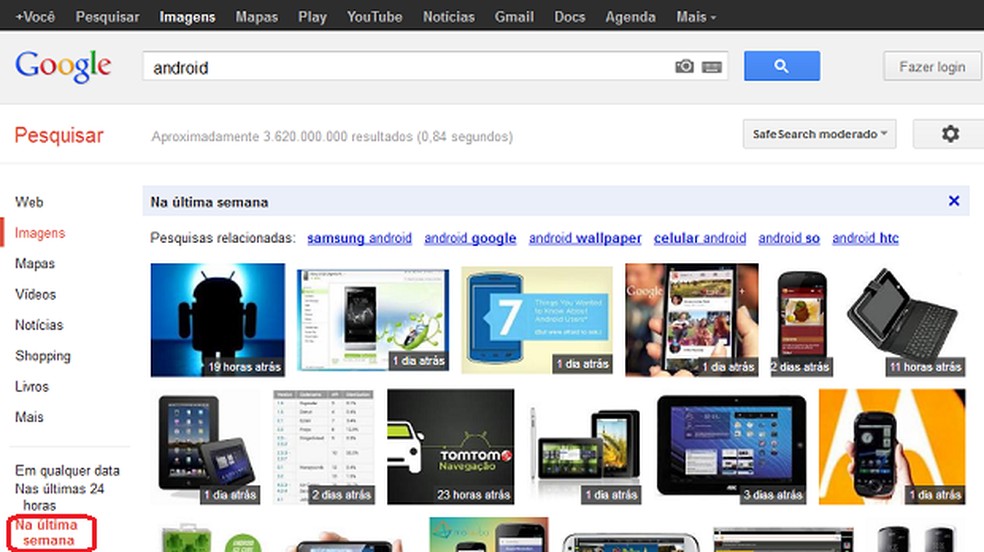
Task: Open the on-screen keyboard icon
Action: 712,66
